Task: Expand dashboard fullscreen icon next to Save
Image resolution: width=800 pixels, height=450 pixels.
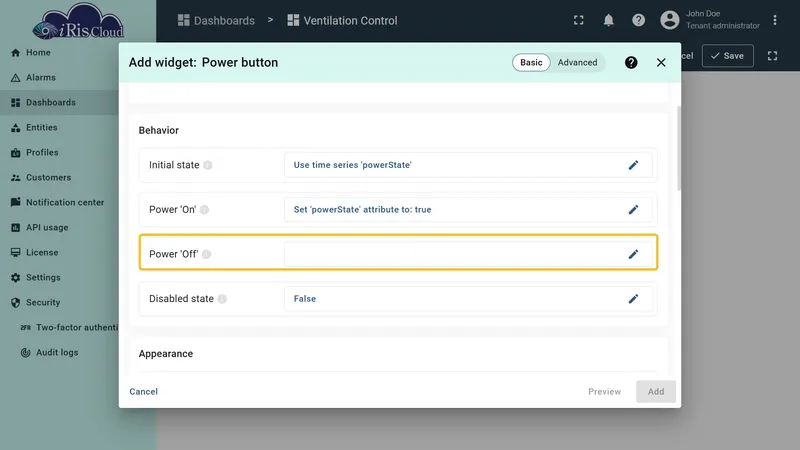Action: (772, 56)
